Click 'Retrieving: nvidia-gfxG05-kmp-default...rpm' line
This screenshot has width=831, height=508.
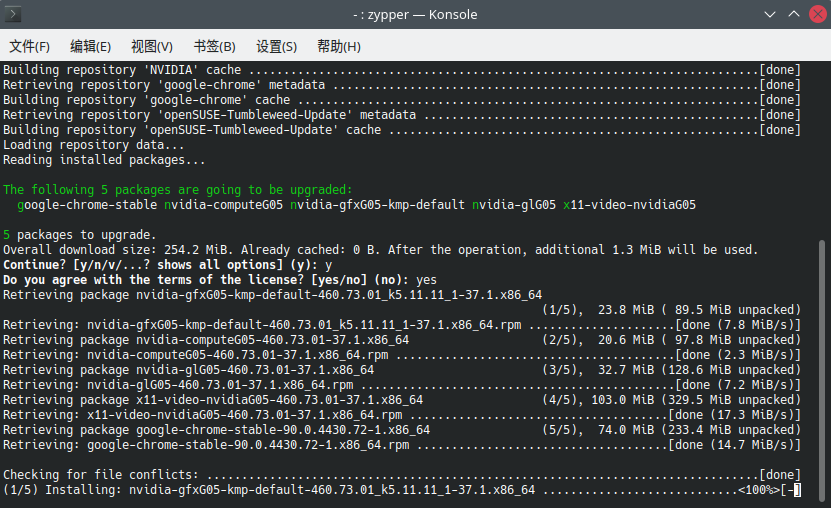[x=401, y=325]
